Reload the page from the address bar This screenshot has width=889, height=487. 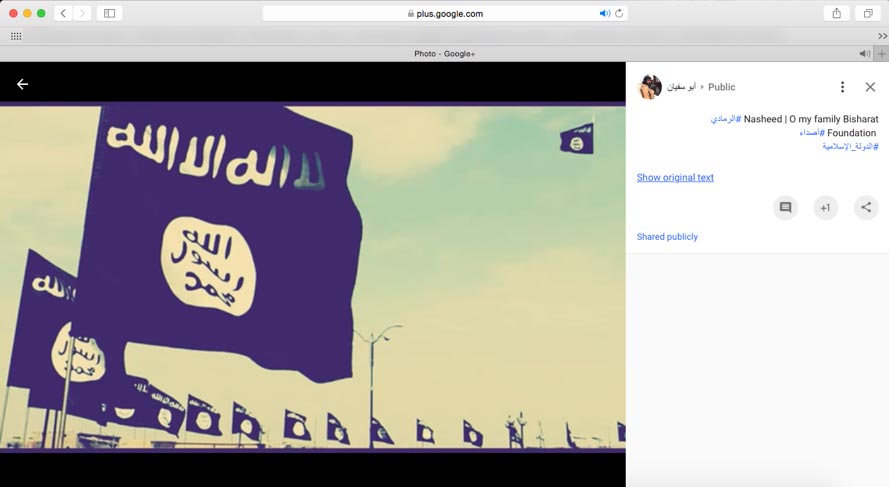(x=619, y=13)
